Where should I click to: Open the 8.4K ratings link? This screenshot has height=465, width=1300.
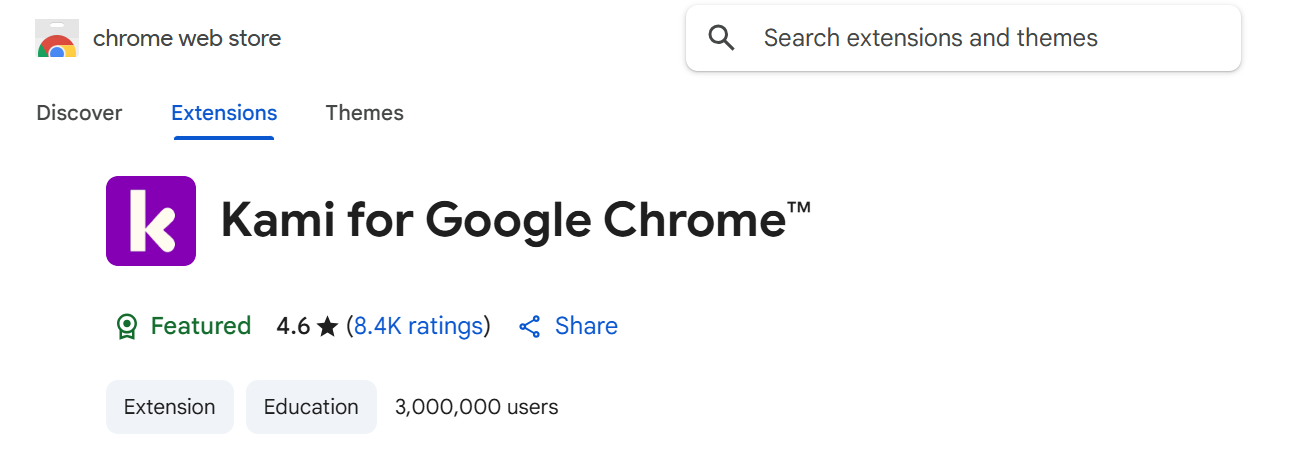(x=419, y=326)
